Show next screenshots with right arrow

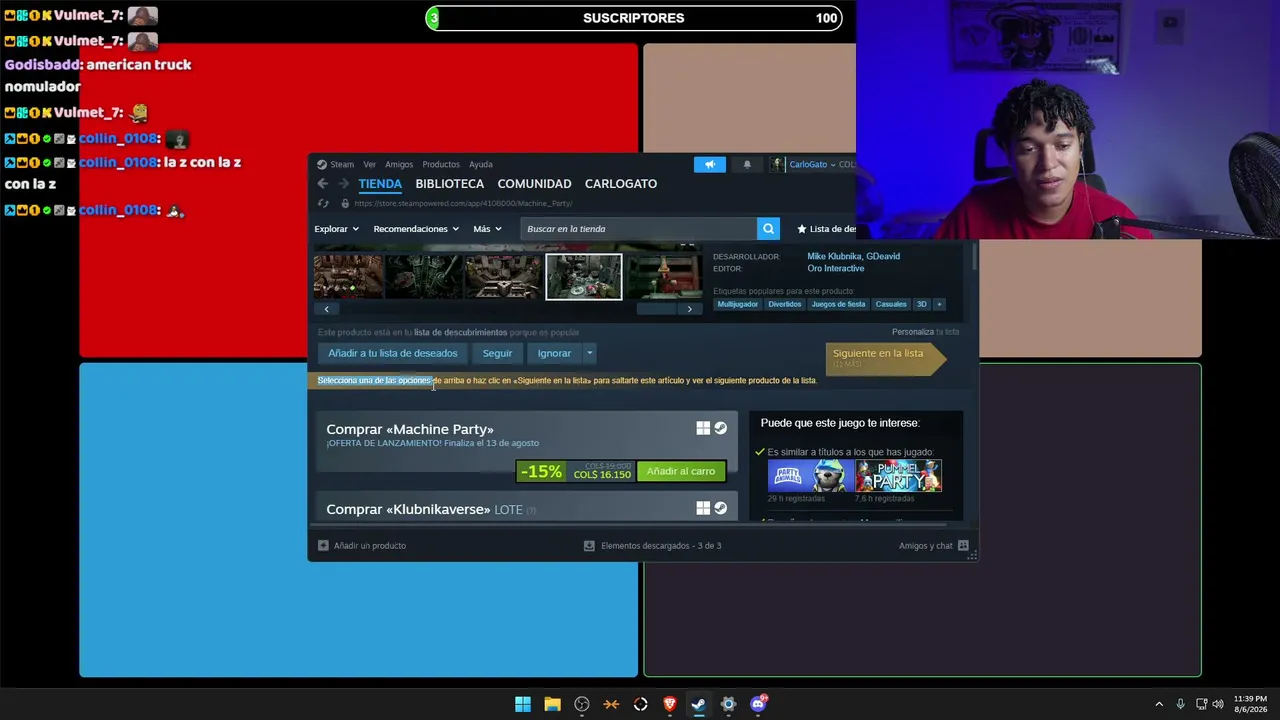[689, 309]
